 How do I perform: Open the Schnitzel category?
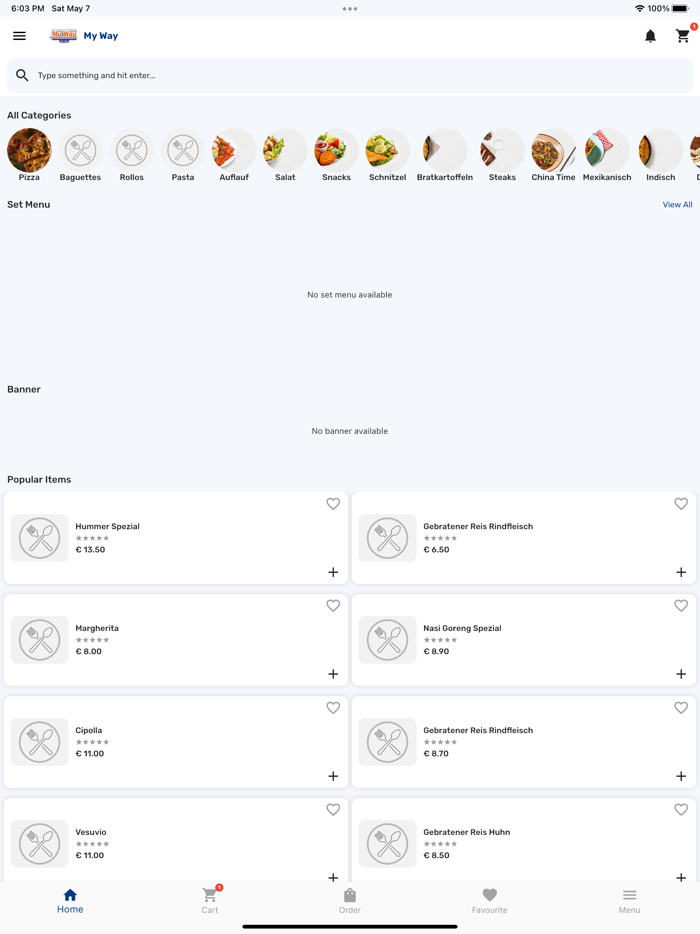pos(386,151)
